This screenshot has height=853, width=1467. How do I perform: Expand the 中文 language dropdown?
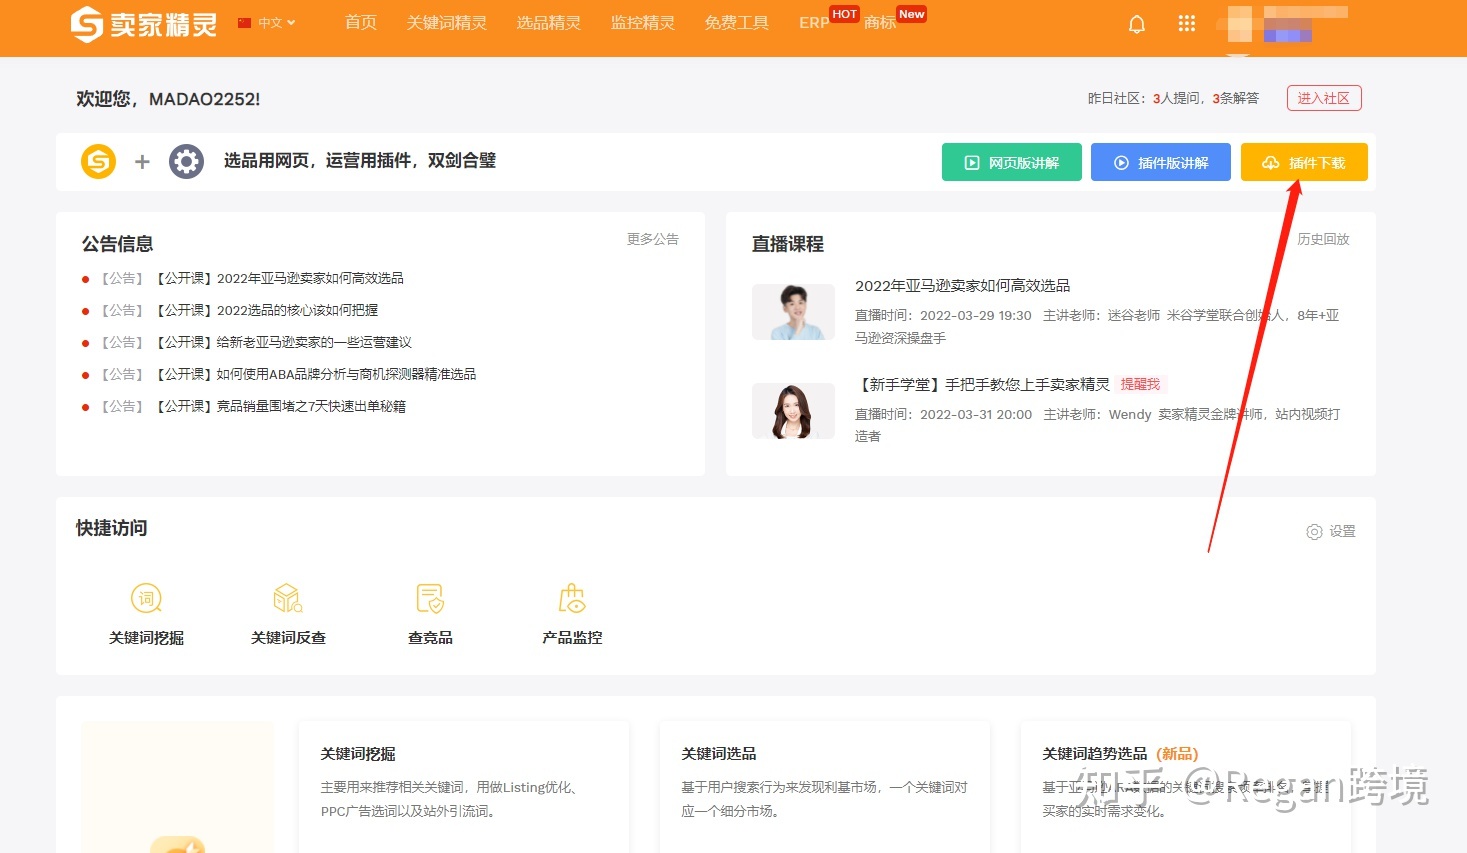(268, 23)
